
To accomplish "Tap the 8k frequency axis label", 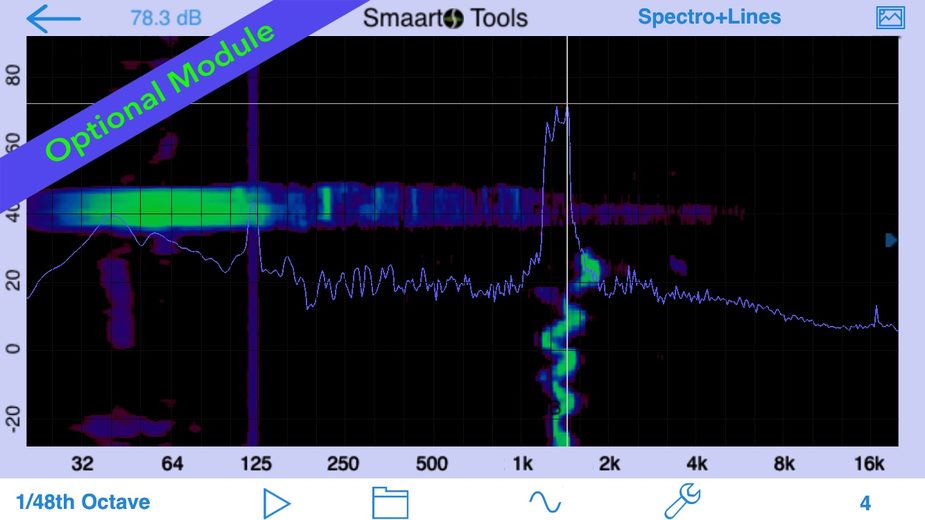I will 783,464.
